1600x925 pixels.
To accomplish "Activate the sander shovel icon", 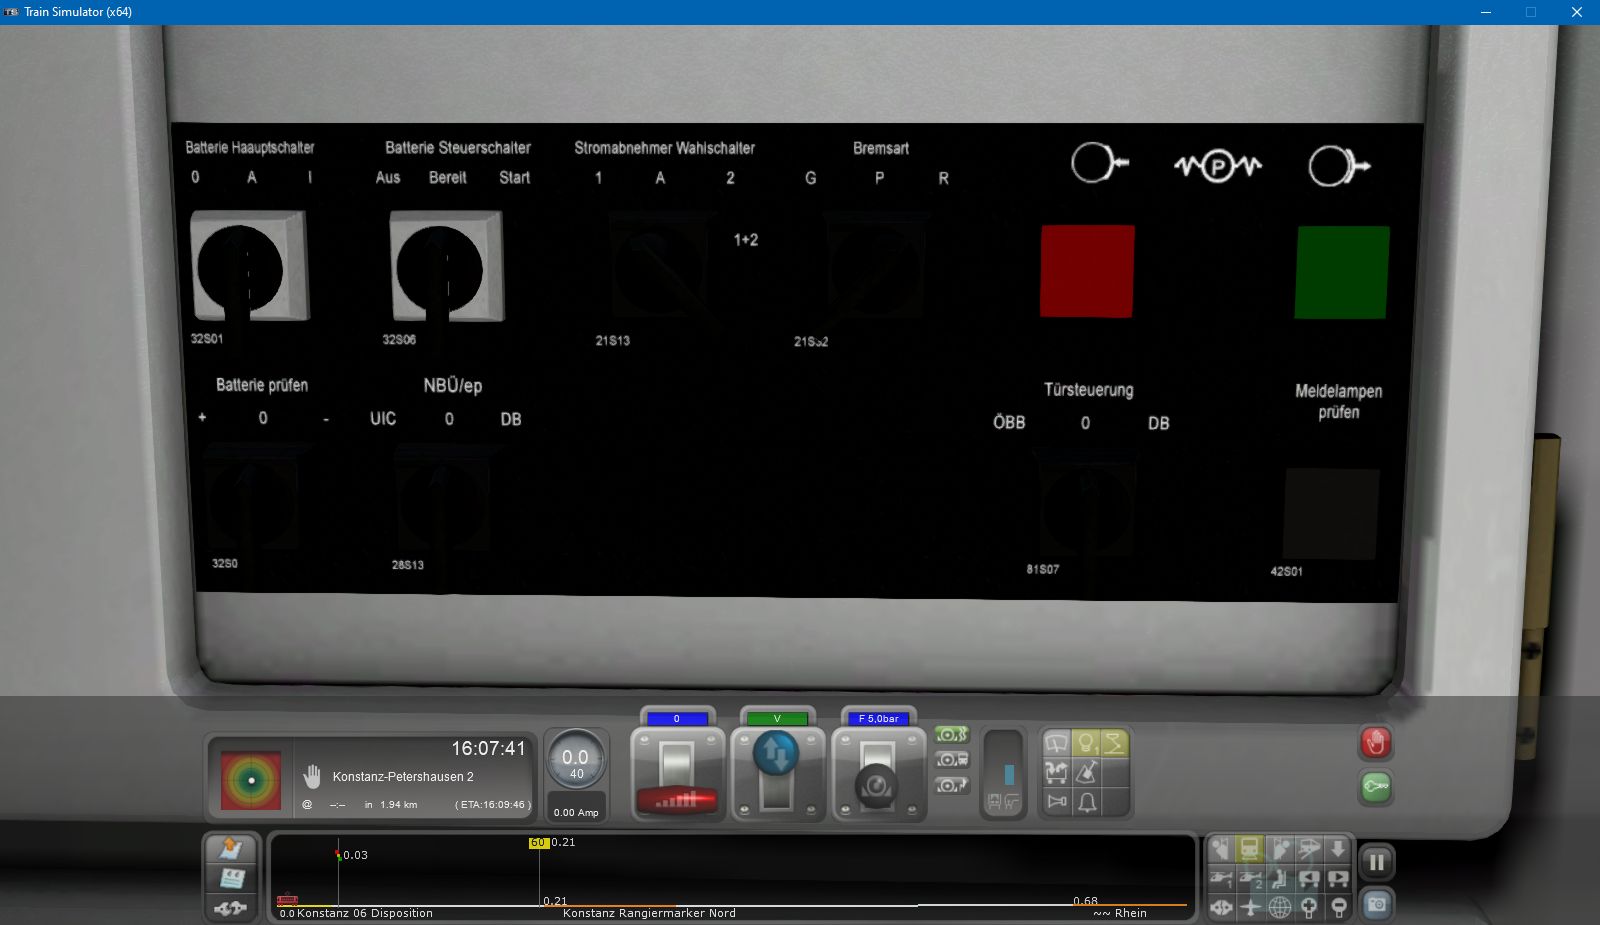I will click(1086, 772).
